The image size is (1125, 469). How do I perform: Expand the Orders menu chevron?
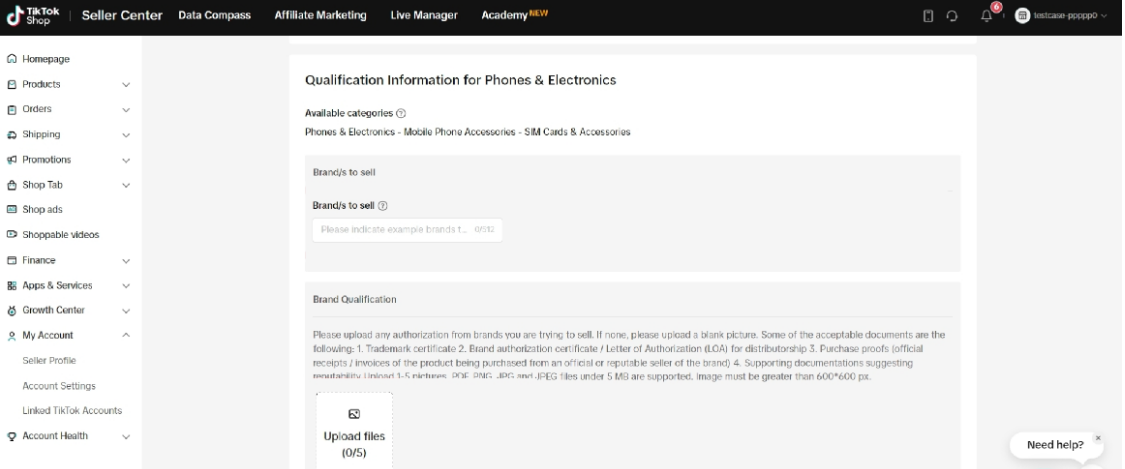126,110
